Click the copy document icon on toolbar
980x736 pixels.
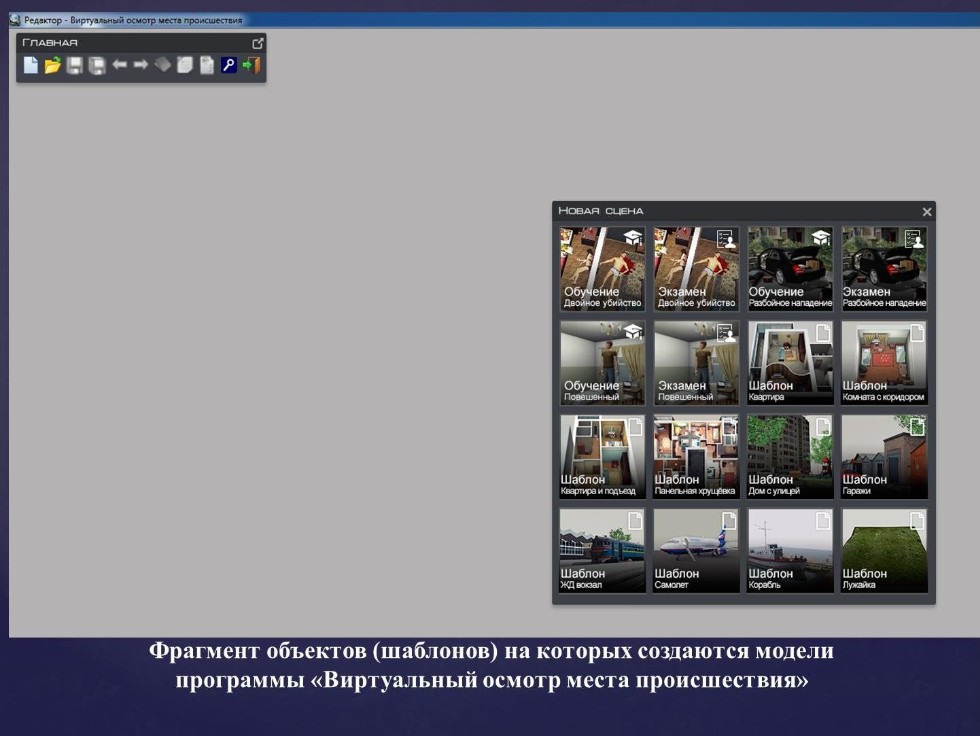tap(185, 64)
